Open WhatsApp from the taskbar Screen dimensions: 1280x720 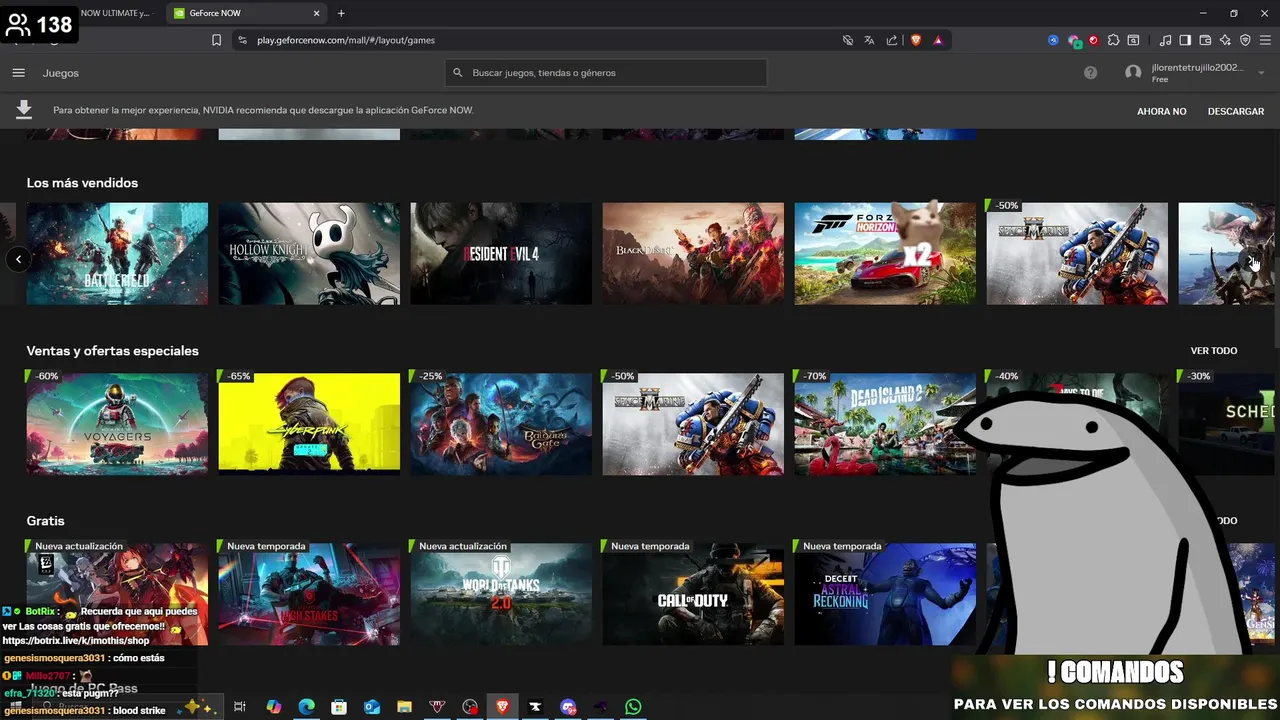point(633,707)
